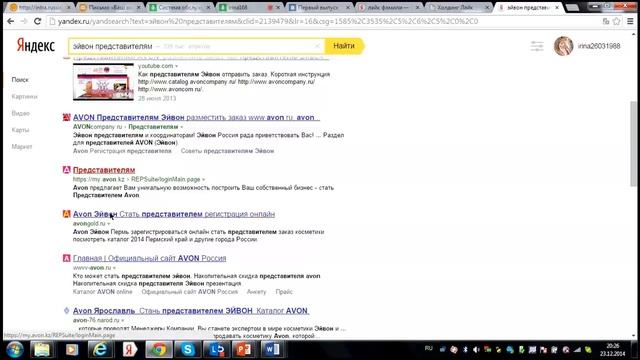
Task: Click the Bluetooth tray icon
Action: pyautogui.click(x=465, y=350)
